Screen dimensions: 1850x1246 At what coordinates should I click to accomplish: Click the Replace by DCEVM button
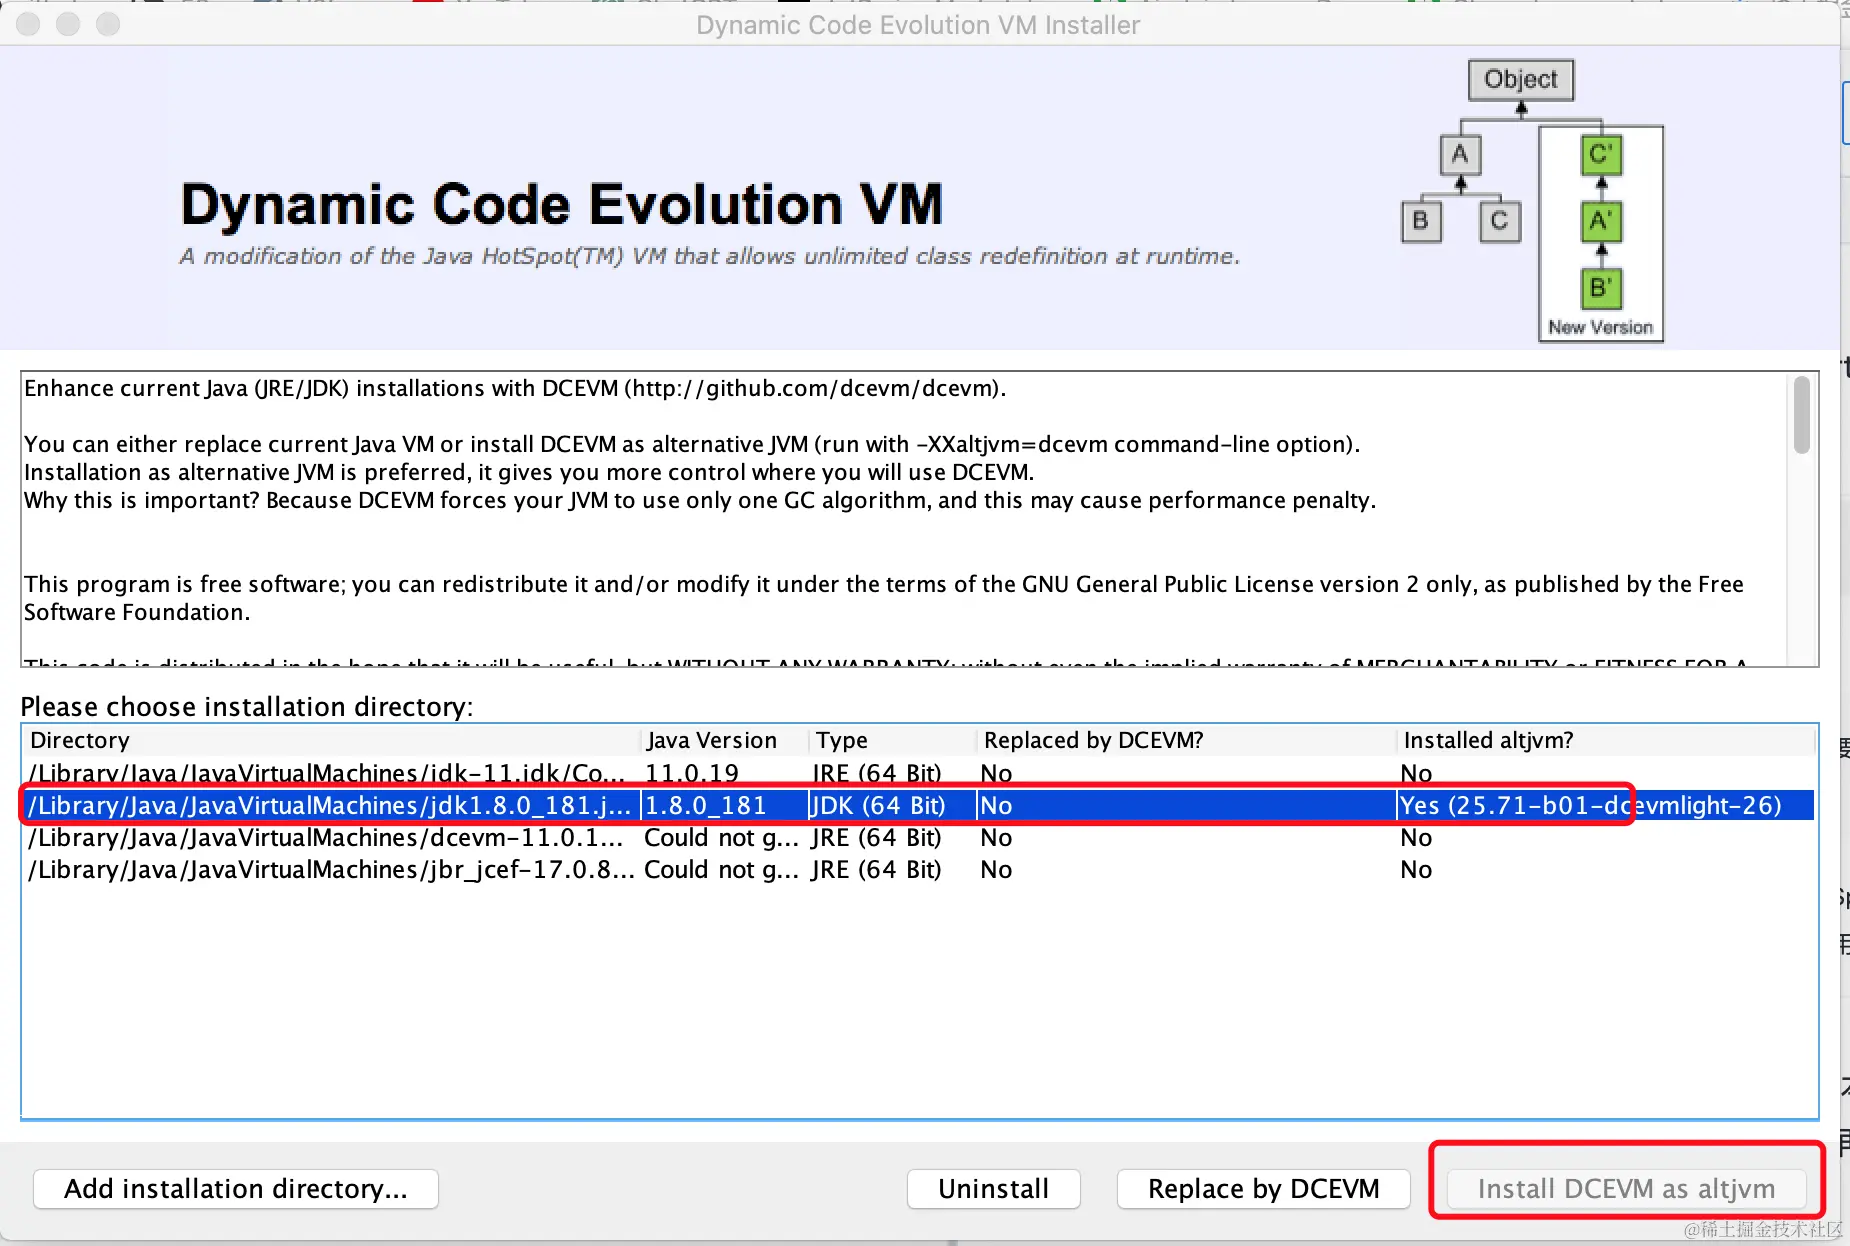point(1263,1188)
